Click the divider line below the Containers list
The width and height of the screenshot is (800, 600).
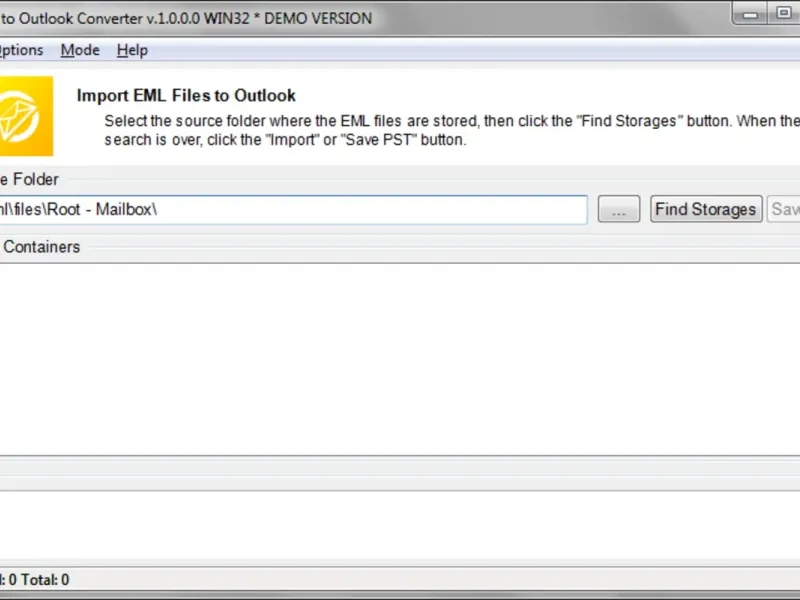pos(400,456)
